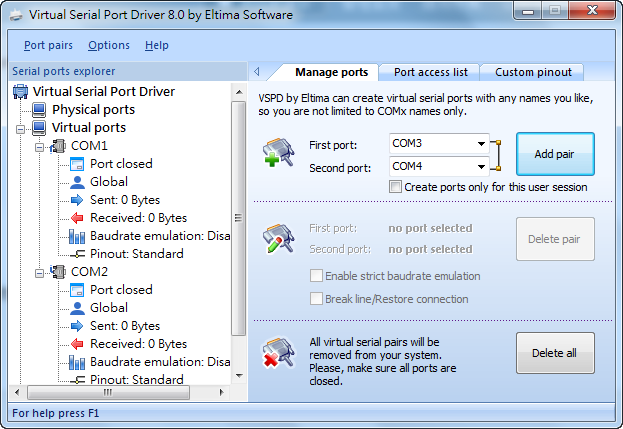
Task: Click the Pinout icon under COM1
Action: 77,254
